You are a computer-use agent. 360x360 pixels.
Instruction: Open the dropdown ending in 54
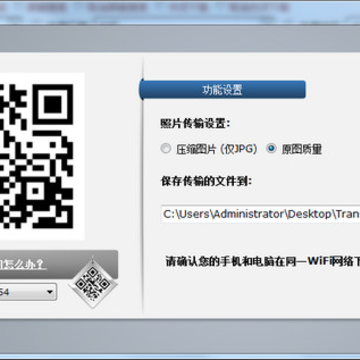(28, 292)
